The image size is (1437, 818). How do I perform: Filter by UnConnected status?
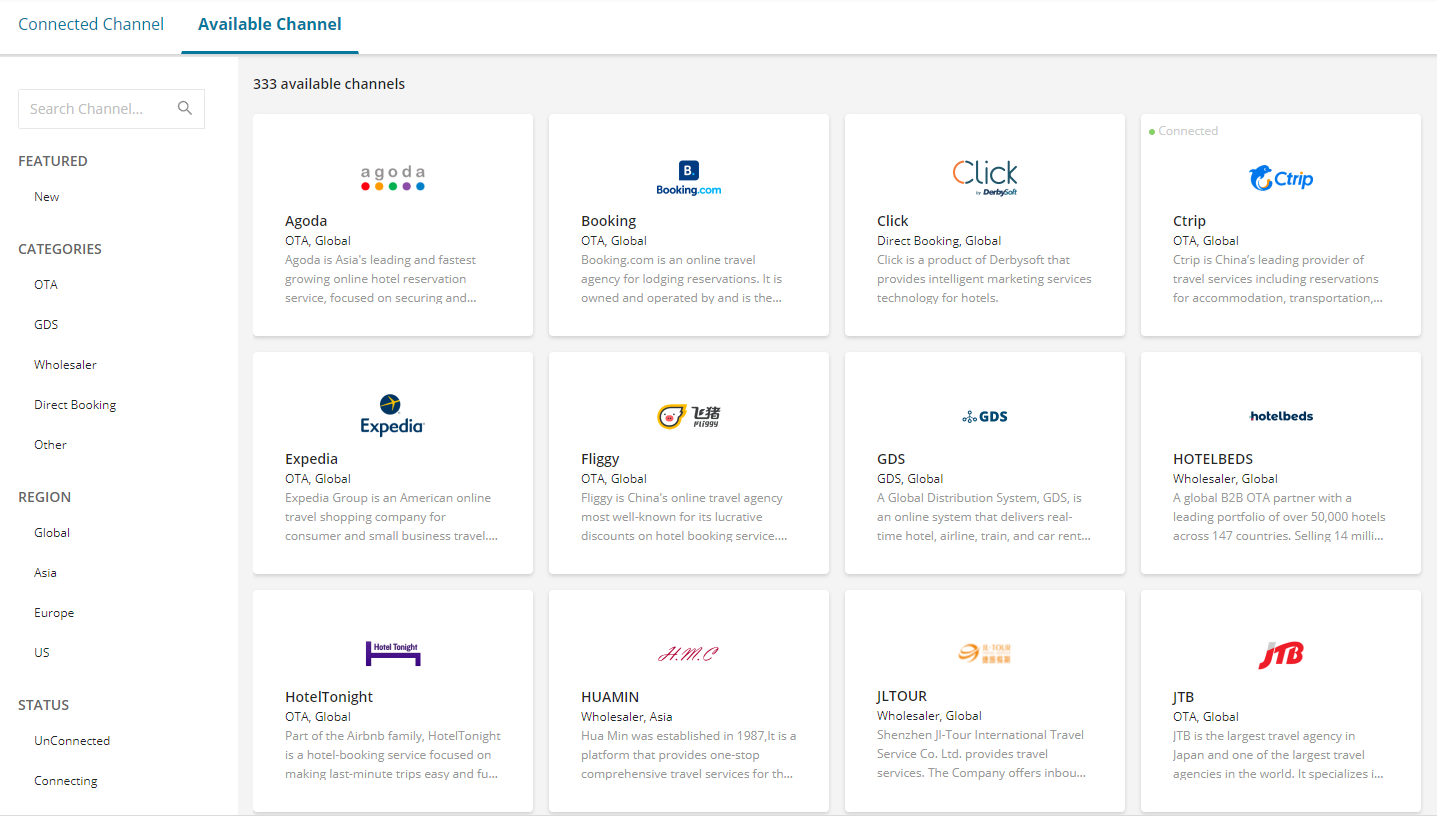coord(72,741)
